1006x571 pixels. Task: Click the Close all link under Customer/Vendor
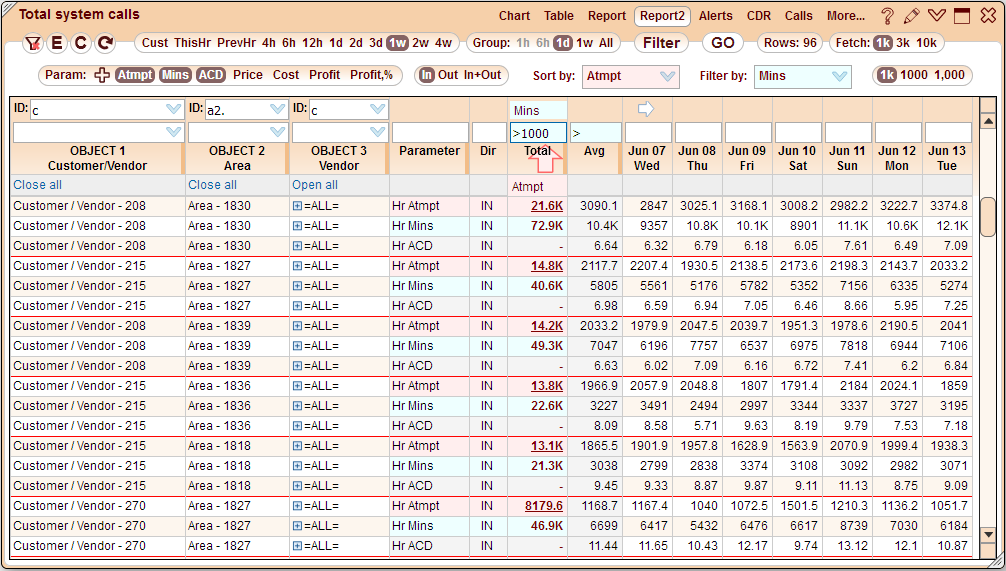[x=37, y=185]
